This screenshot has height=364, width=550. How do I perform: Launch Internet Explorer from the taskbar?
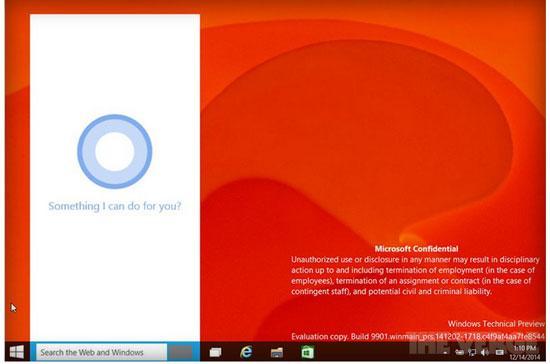pos(246,352)
